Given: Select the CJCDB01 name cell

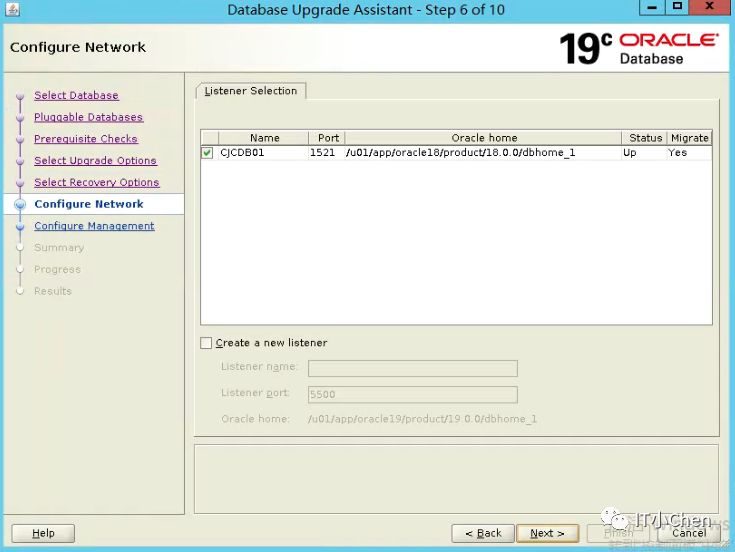Looking at the screenshot, I should [x=263, y=153].
